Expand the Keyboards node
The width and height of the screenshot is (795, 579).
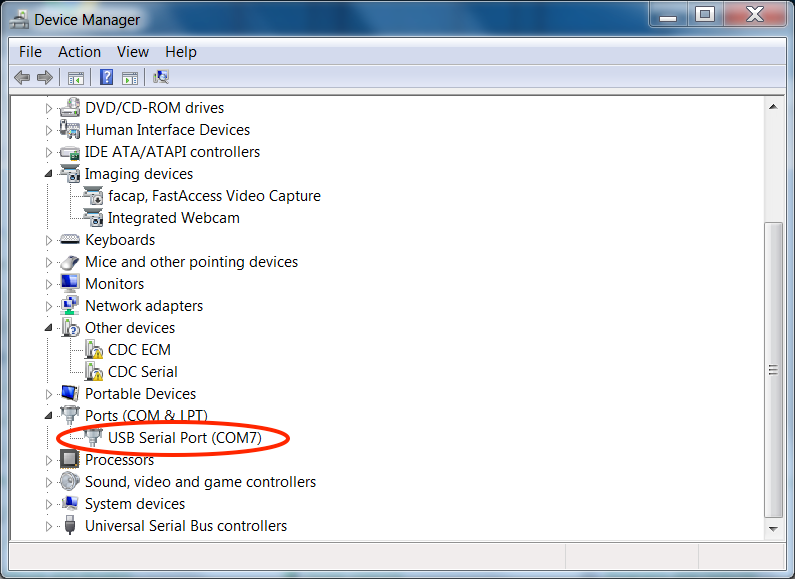click(x=49, y=240)
